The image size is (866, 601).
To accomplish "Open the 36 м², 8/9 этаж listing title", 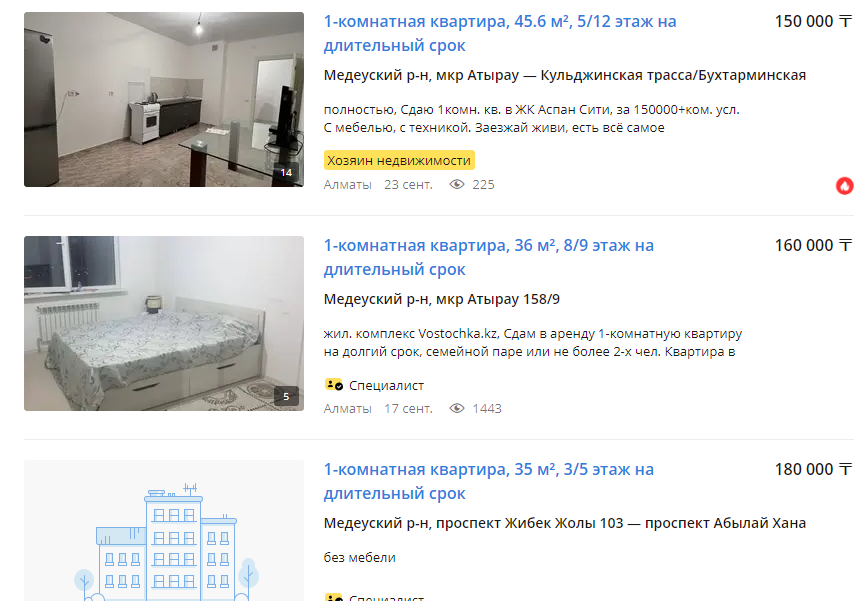I will (x=489, y=257).
